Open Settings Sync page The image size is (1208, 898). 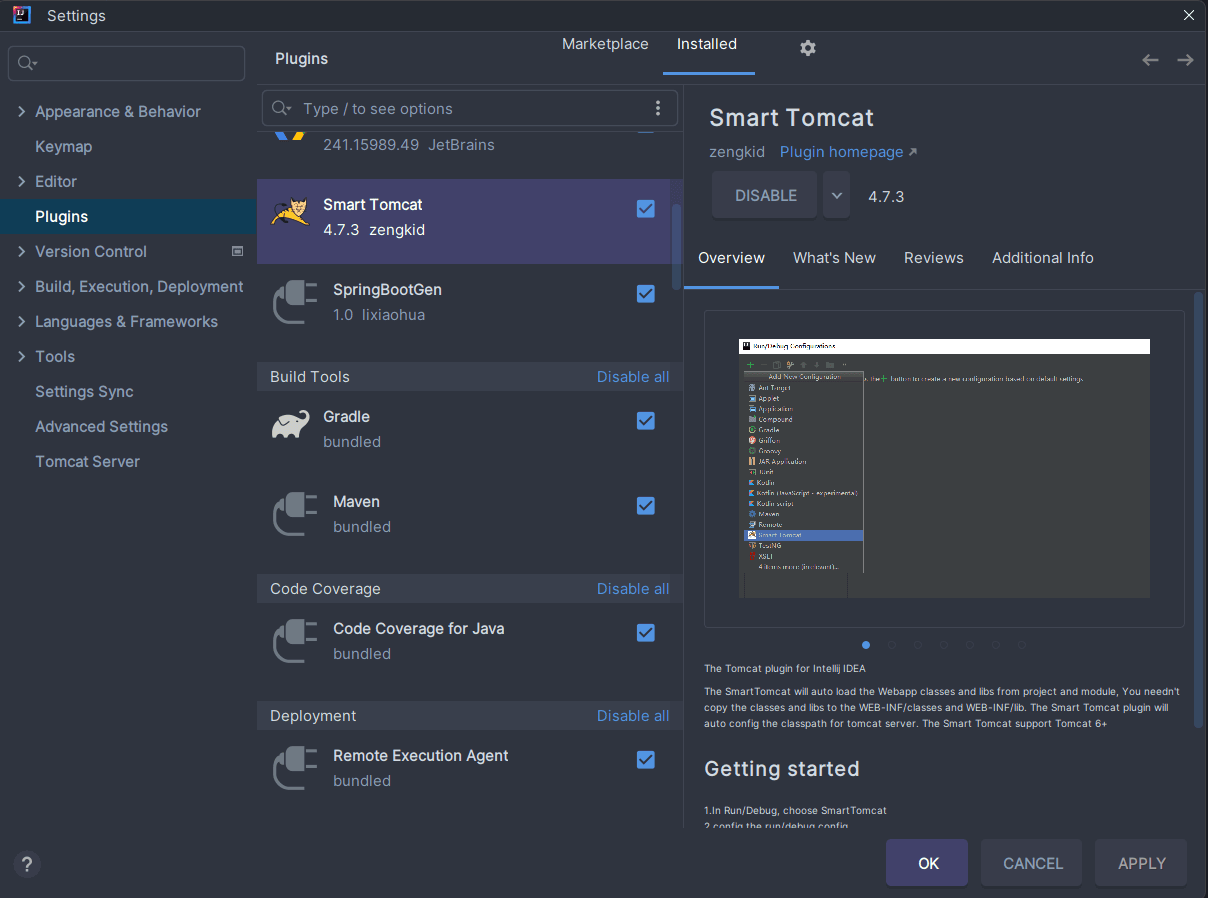pos(84,392)
